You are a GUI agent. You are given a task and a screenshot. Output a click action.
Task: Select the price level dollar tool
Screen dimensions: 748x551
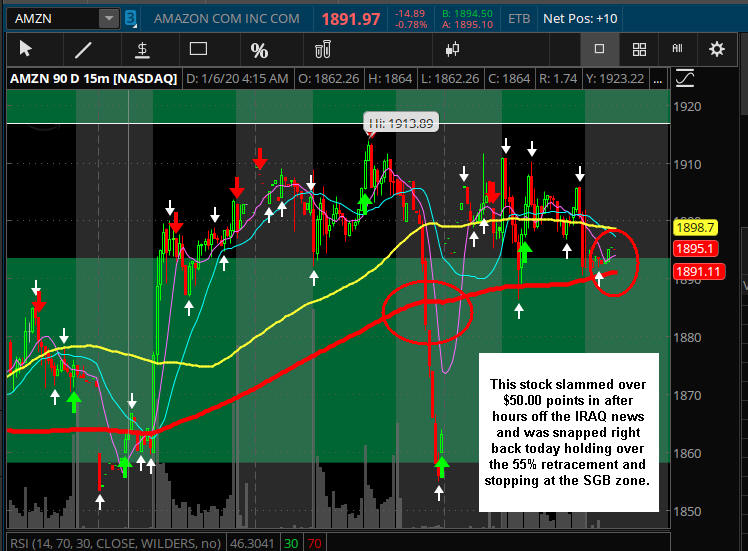tap(142, 50)
